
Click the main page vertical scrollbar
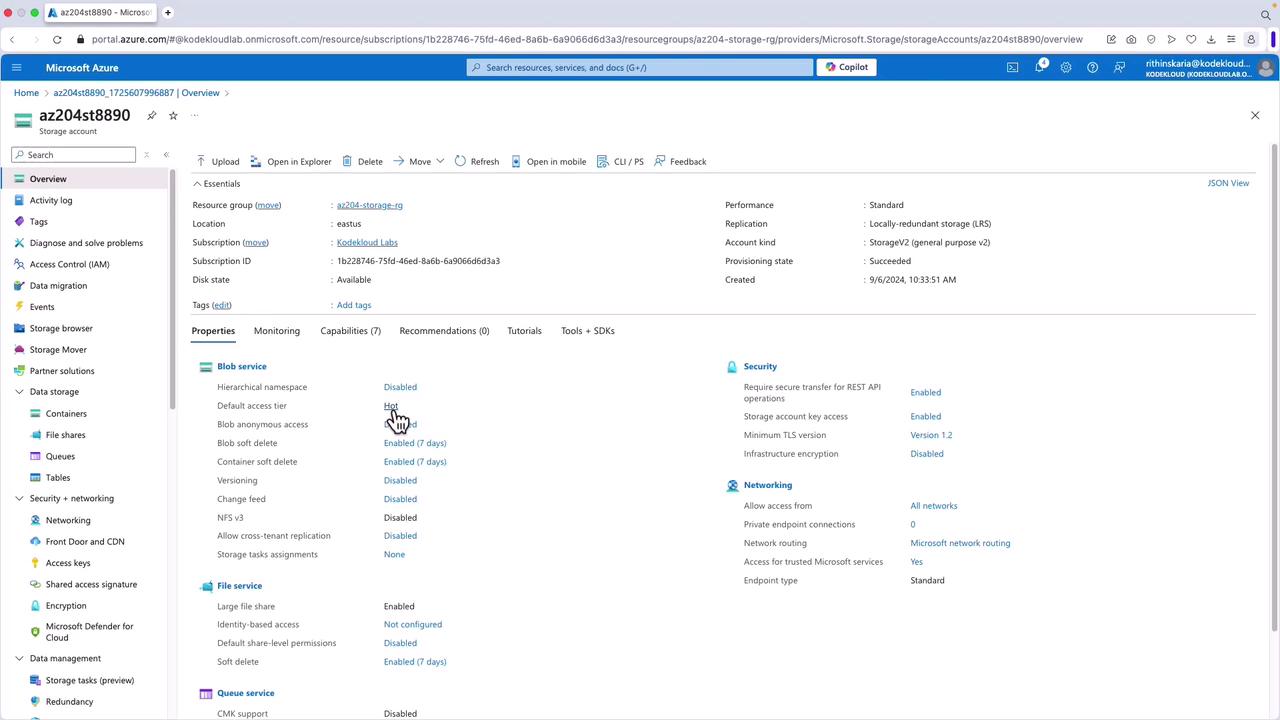coord(1274,390)
